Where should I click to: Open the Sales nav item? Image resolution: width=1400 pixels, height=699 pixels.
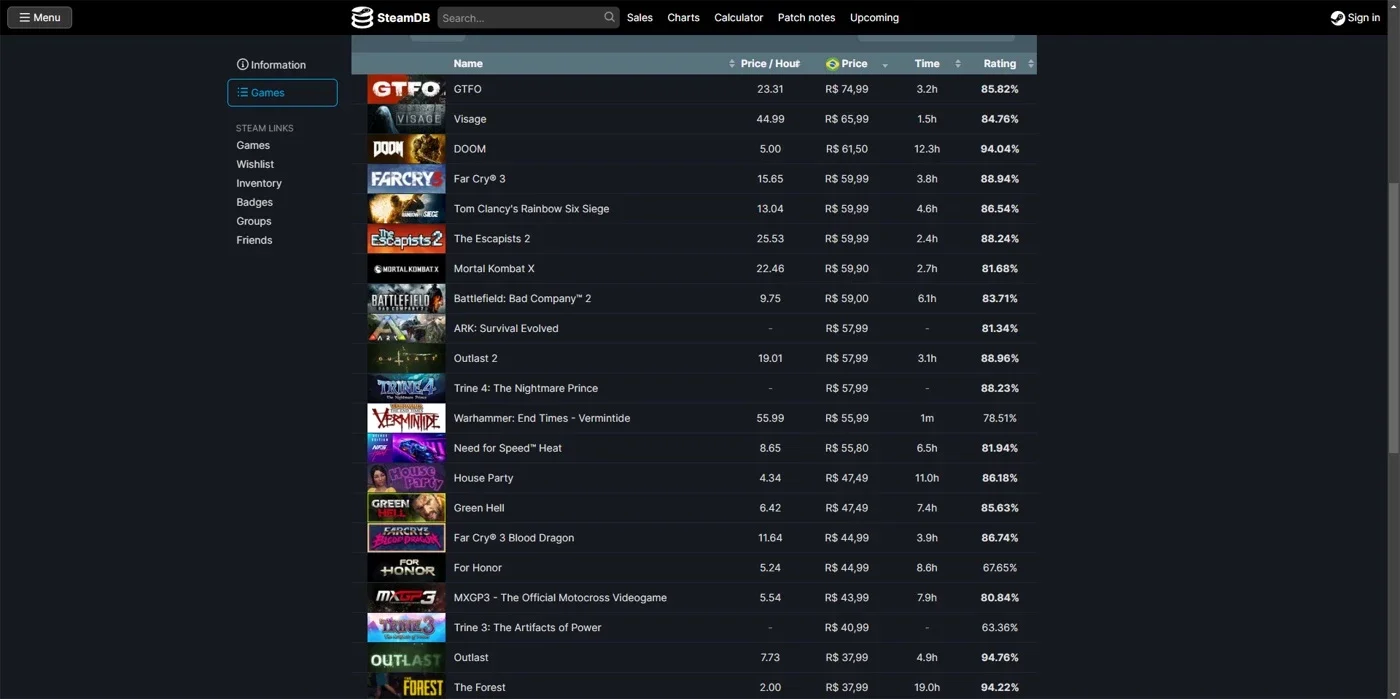pos(640,17)
